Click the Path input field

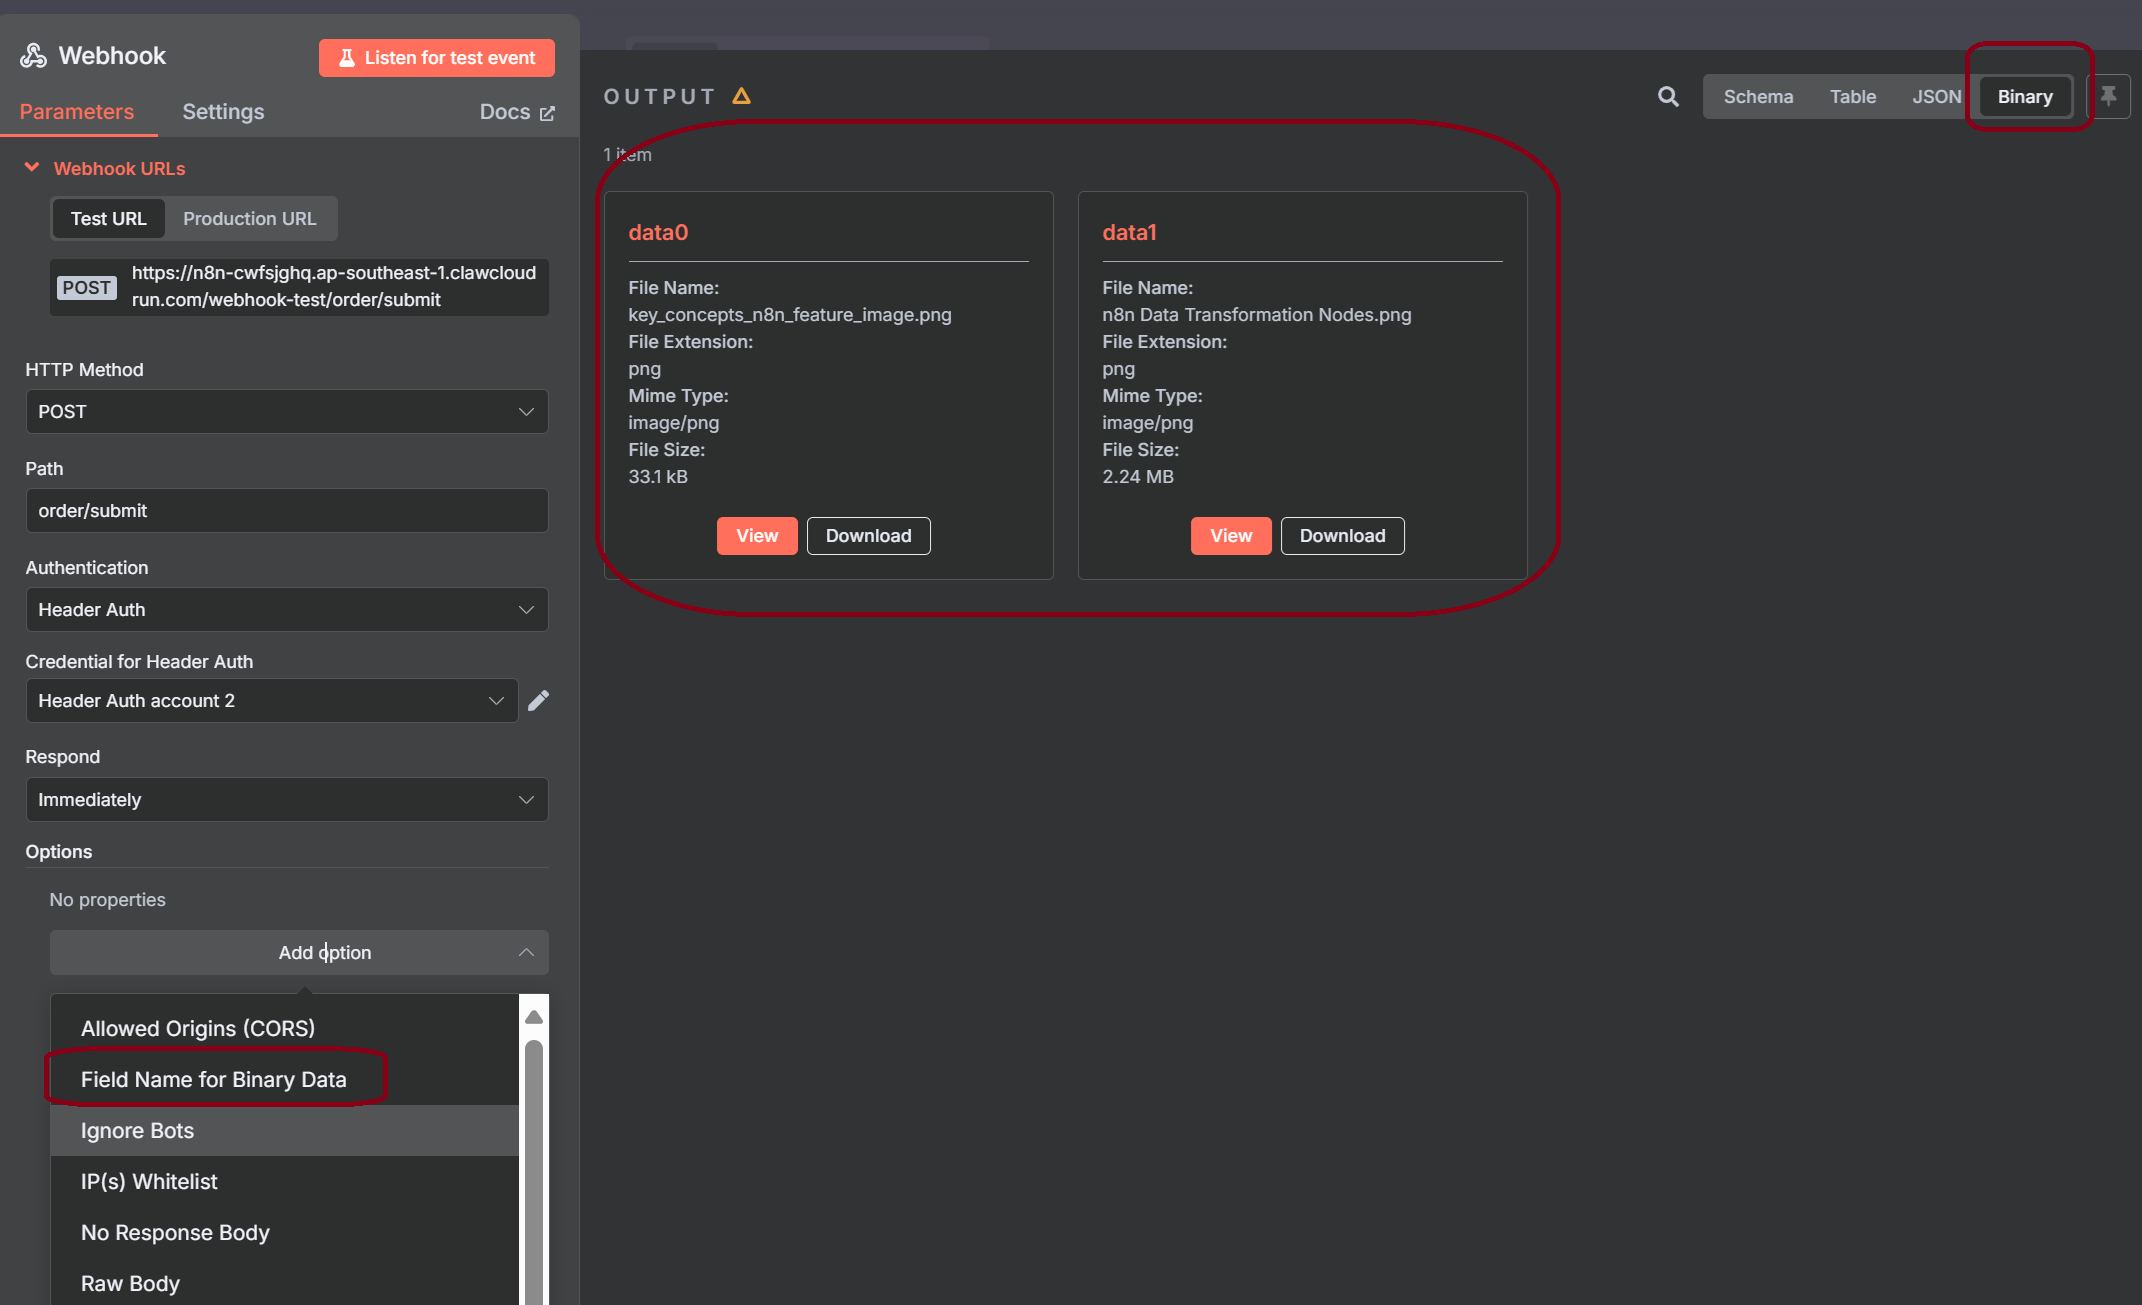pyautogui.click(x=286, y=511)
